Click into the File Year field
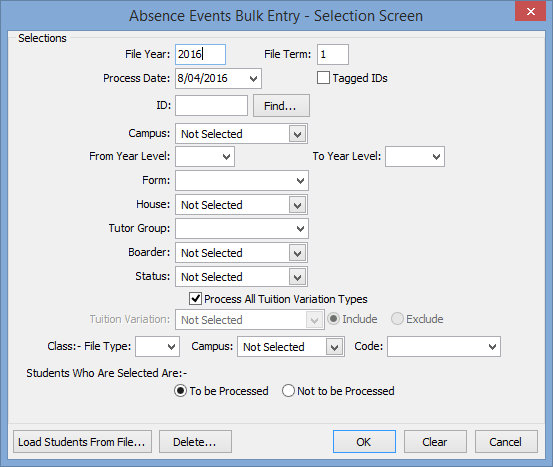The image size is (553, 467). pyautogui.click(x=200, y=54)
